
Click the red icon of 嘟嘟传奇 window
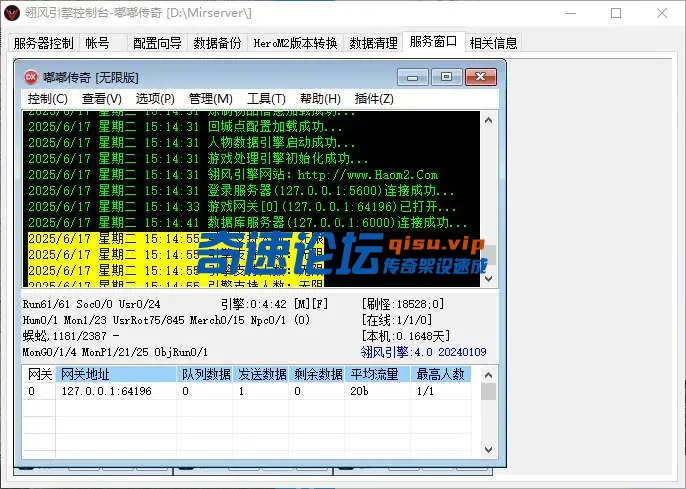click(31, 77)
